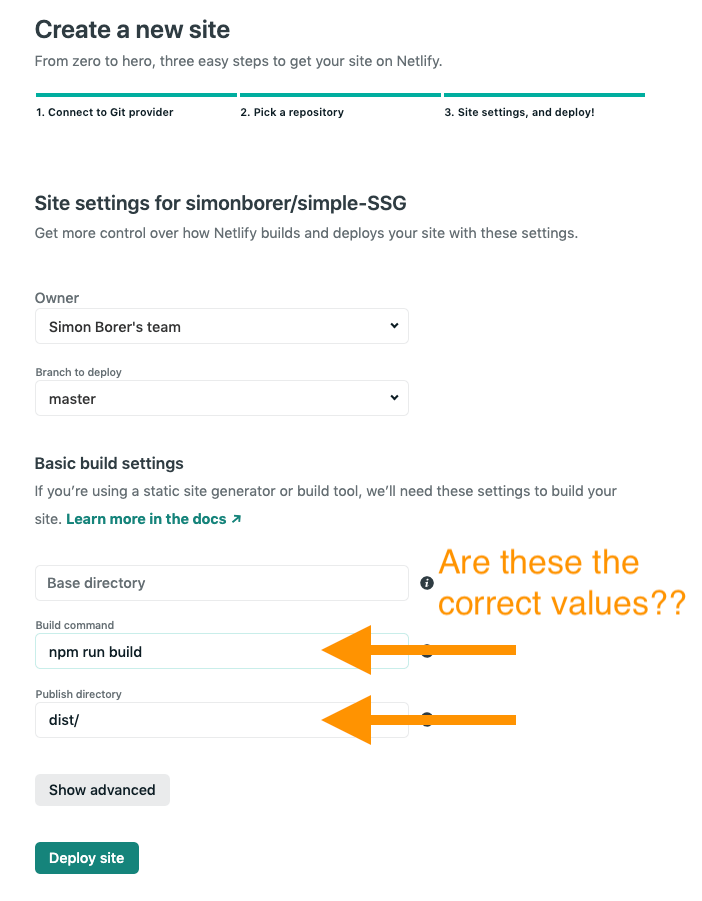Click the chevron arrow in Branch select

click(x=394, y=398)
